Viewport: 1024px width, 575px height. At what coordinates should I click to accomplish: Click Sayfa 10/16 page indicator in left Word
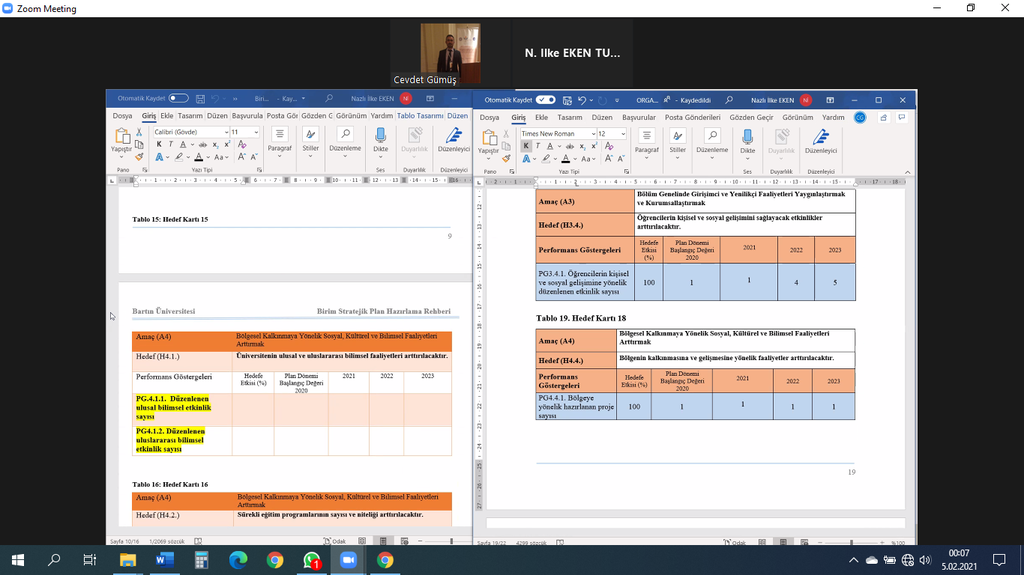(x=124, y=541)
